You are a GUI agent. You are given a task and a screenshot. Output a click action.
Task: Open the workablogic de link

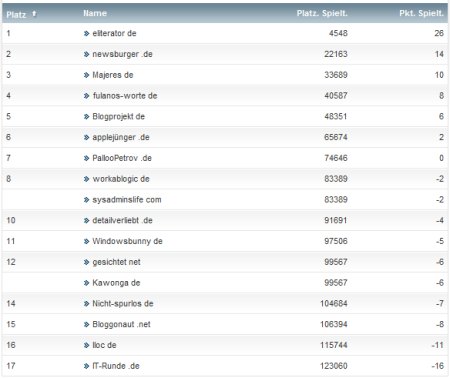click(121, 179)
